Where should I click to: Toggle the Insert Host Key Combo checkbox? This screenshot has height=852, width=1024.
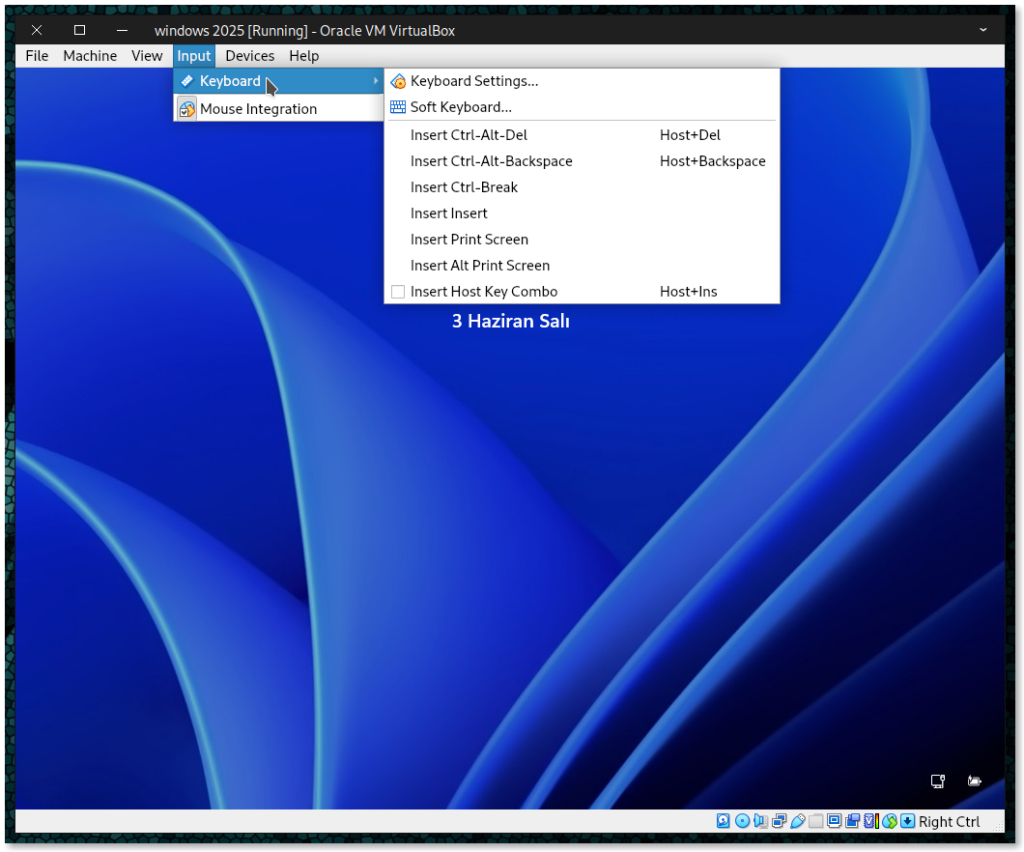pos(398,292)
